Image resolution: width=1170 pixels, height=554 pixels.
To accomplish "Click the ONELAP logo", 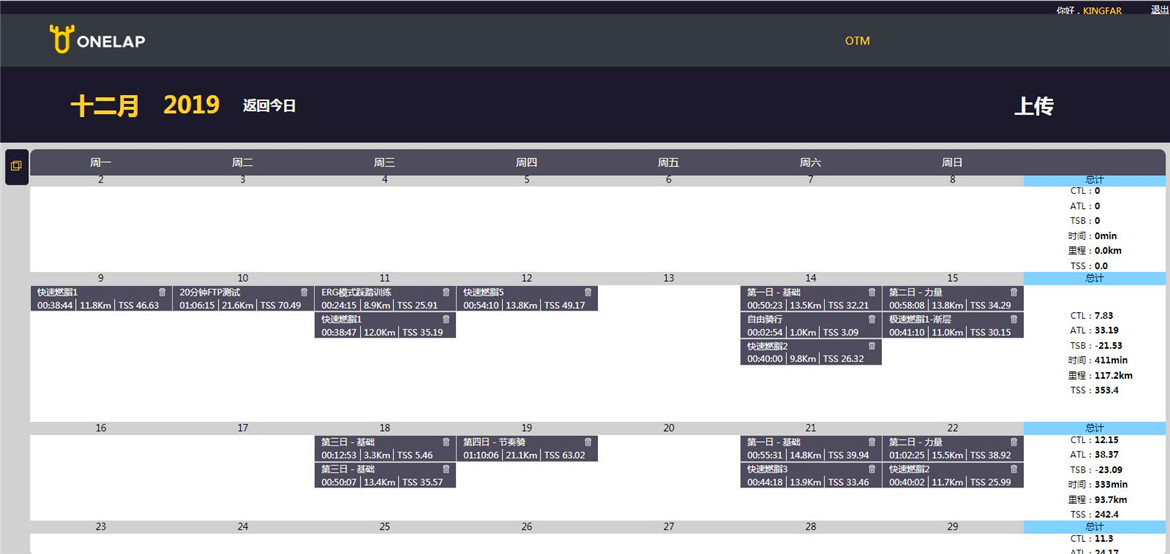I will point(98,41).
